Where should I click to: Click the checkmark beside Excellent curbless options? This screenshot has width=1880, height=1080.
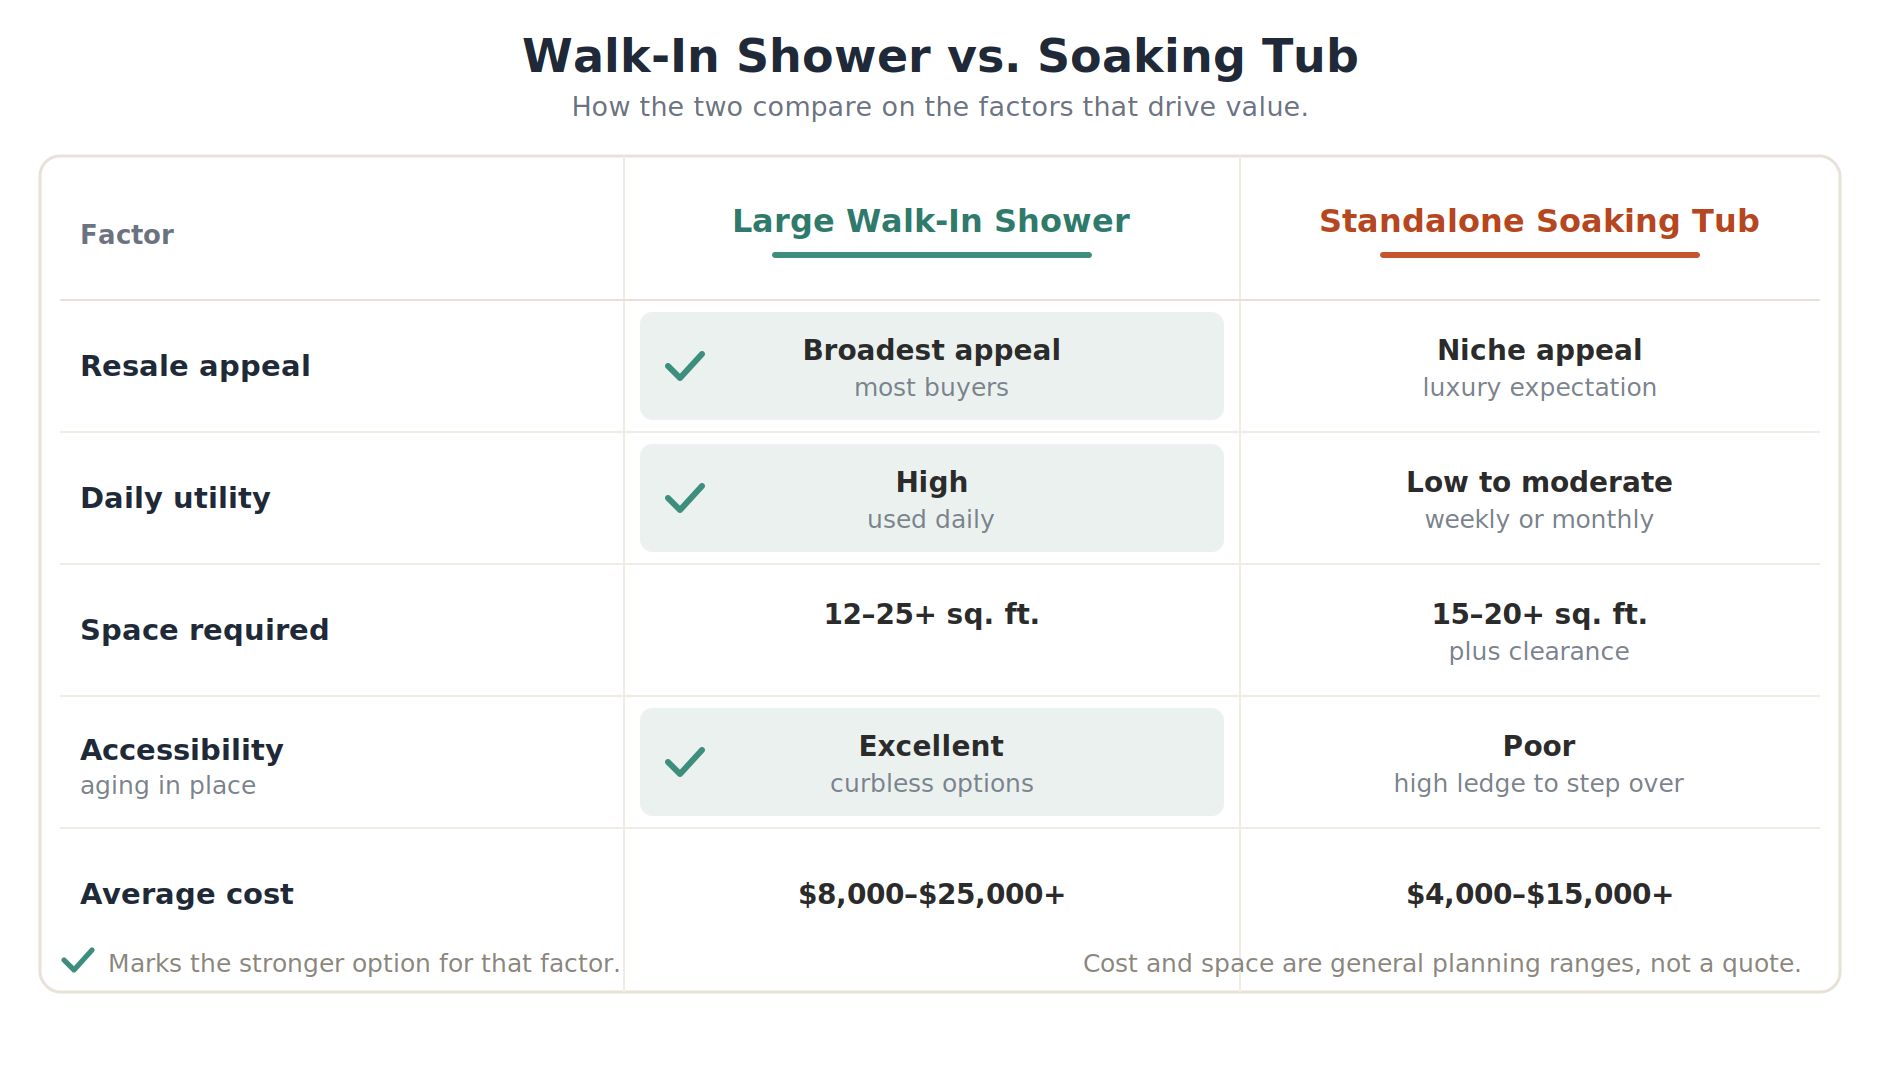pyautogui.click(x=685, y=762)
